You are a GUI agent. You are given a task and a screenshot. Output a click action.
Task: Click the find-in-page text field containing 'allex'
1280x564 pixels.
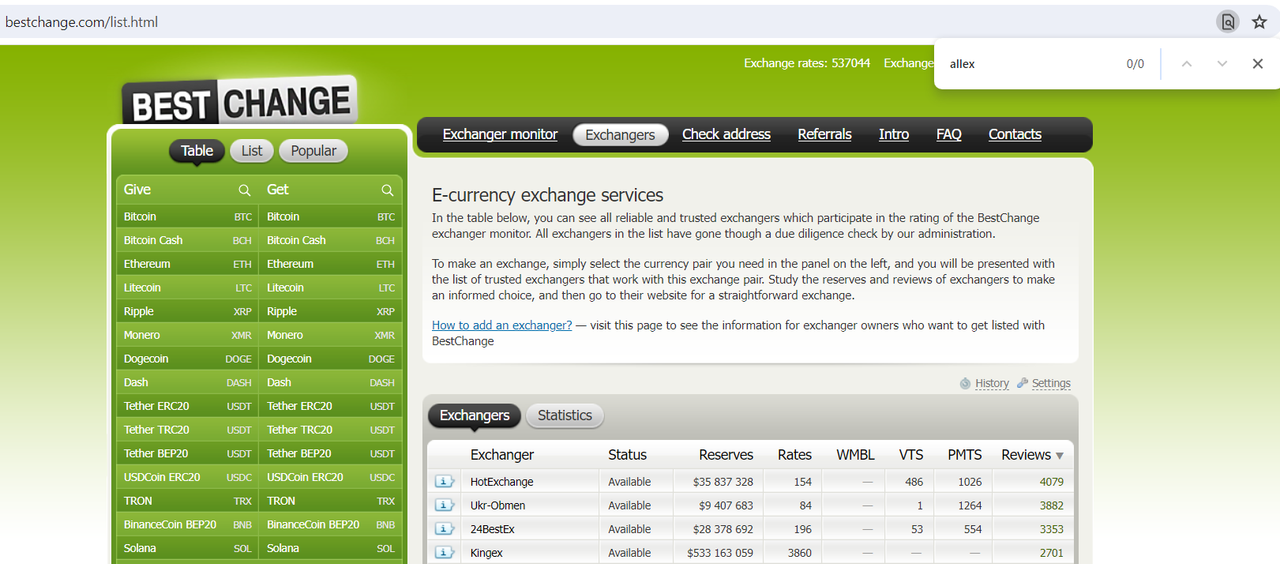click(x=1030, y=64)
